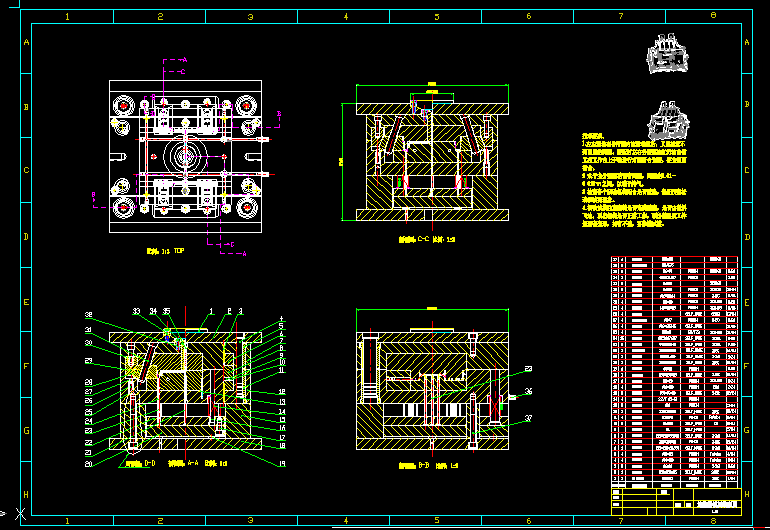This screenshot has height=530, width=770.
Task: Select part callout number 36
Action: pos(528,391)
